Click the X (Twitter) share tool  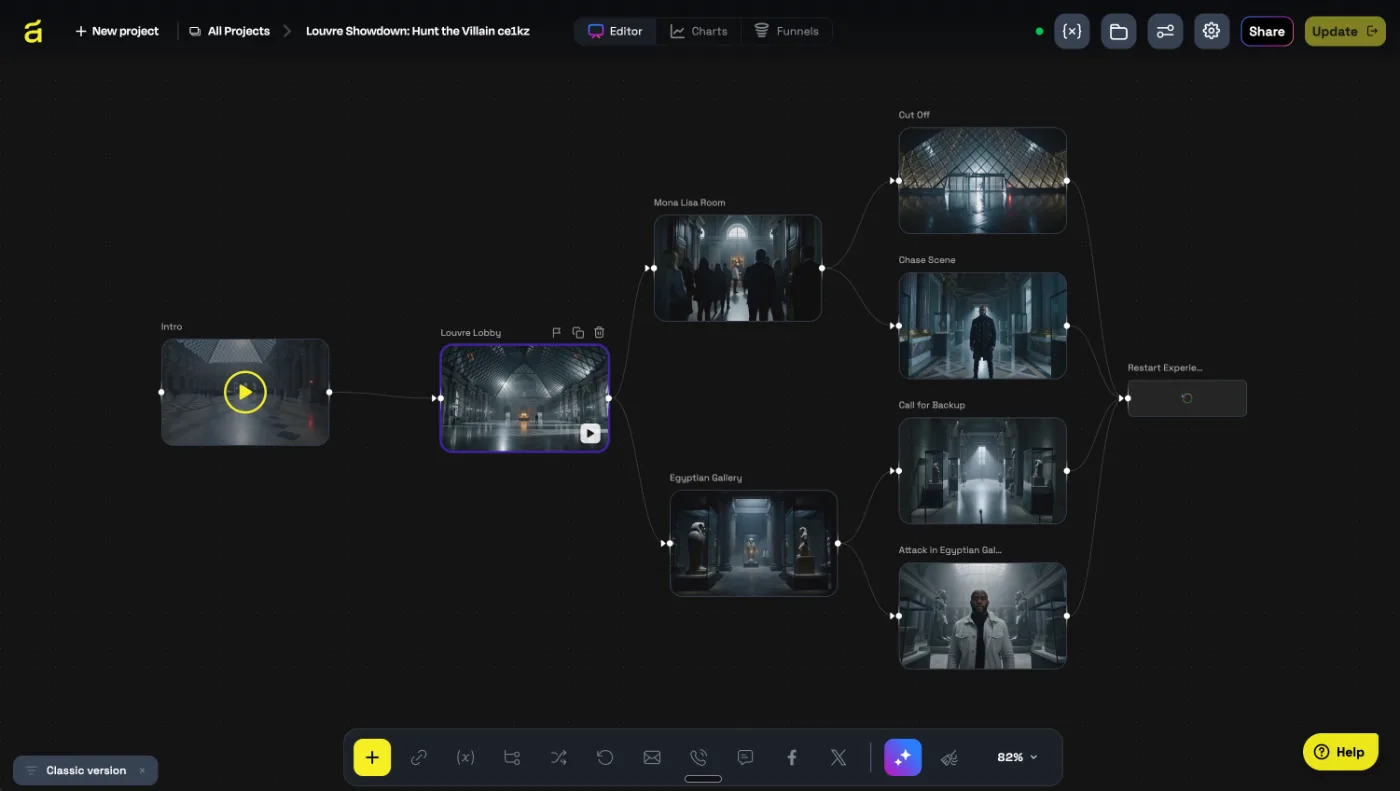click(838, 757)
